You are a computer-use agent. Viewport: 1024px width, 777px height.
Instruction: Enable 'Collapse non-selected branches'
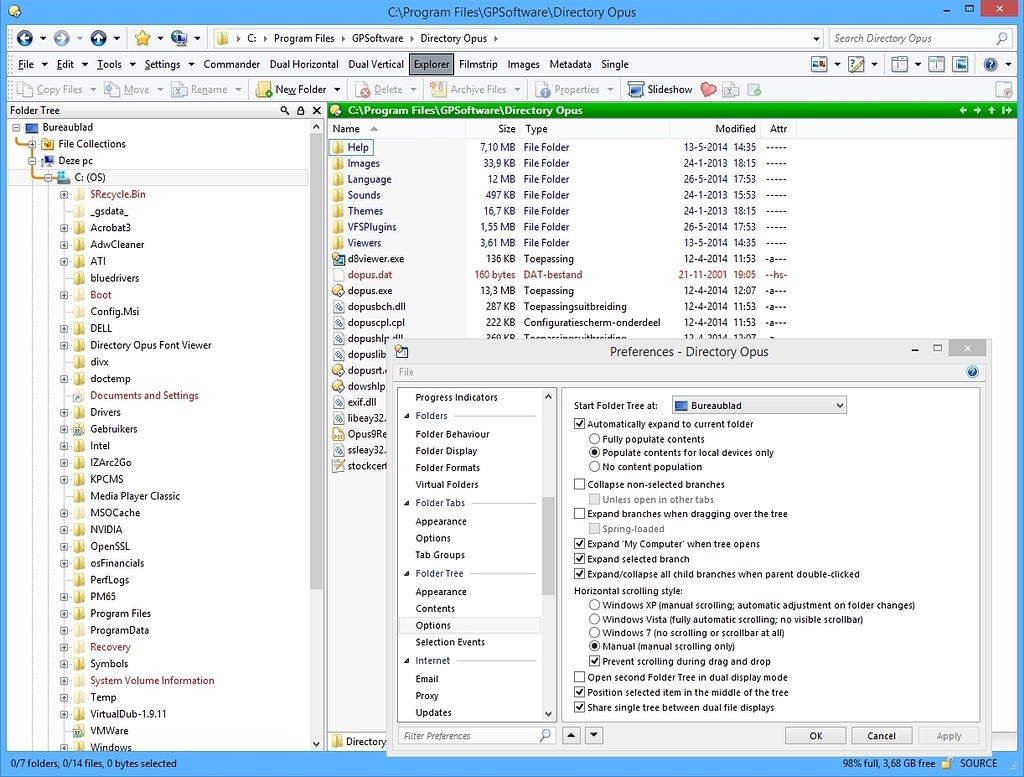pos(579,485)
